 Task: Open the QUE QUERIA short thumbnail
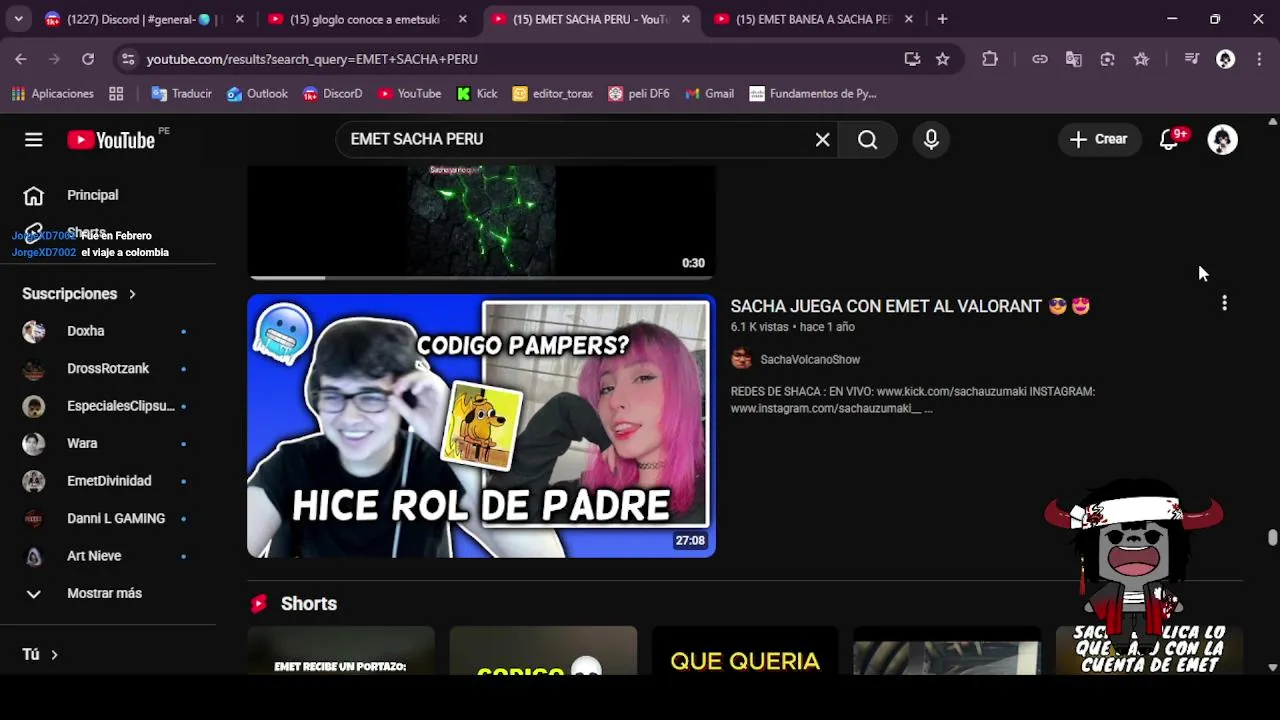[x=745, y=650]
